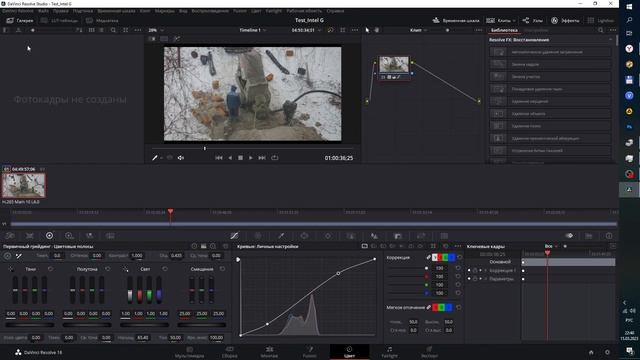Select the clip thumbnail in the clips strip
This screenshot has width=640, height=360.
[x=24, y=185]
